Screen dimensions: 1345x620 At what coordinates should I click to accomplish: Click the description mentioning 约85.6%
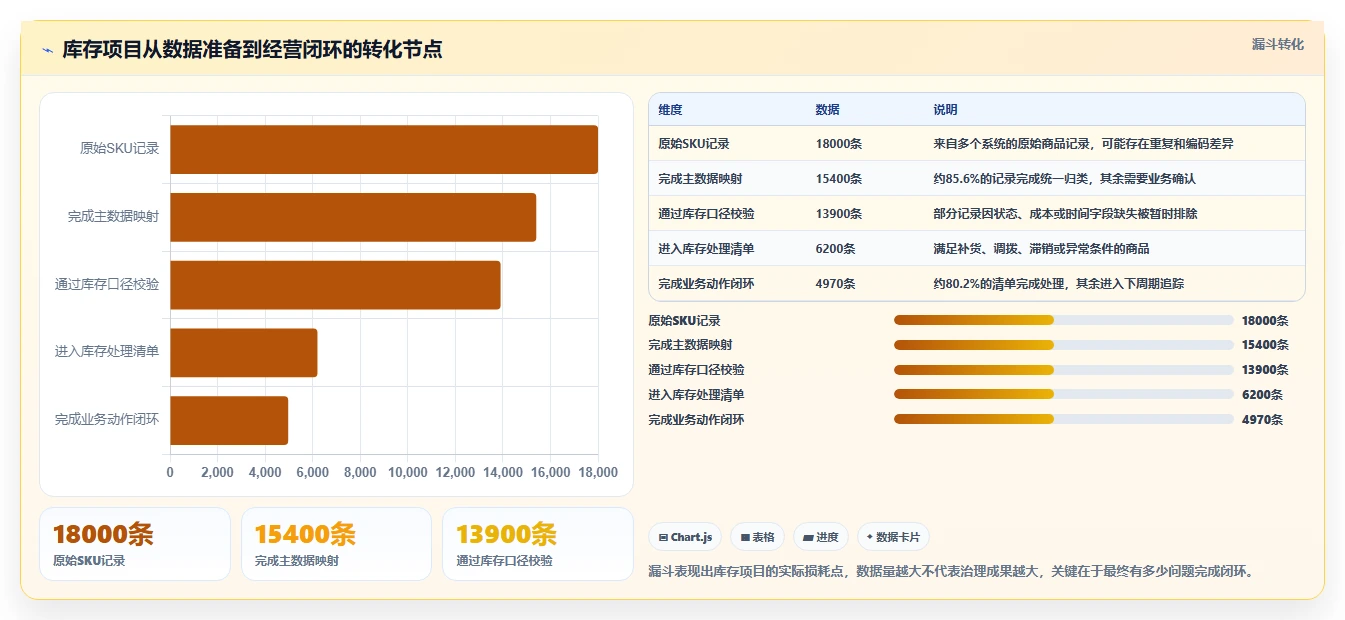(x=1065, y=179)
